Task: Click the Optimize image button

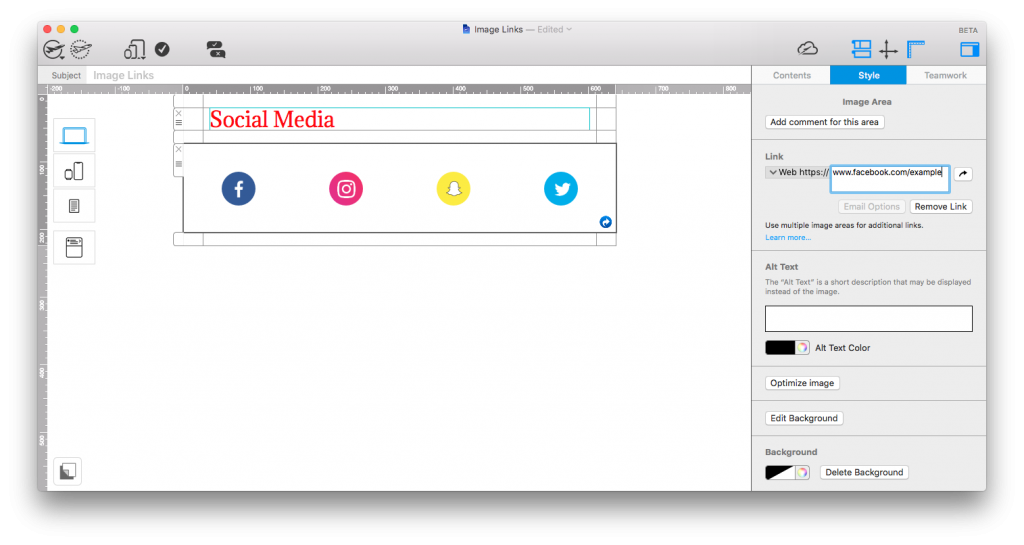Action: tap(802, 383)
